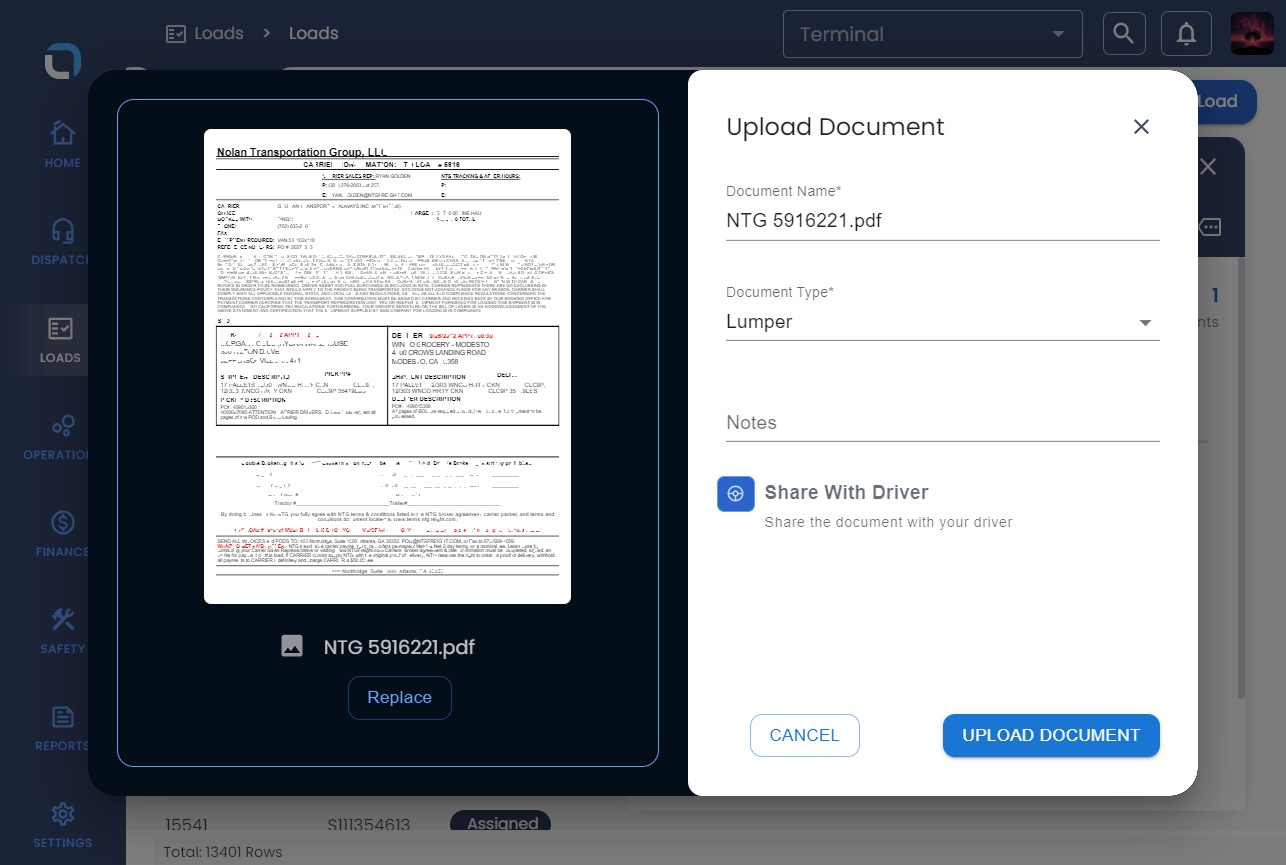Open the notifications bell
The width and height of the screenshot is (1286, 865).
click(x=1186, y=34)
